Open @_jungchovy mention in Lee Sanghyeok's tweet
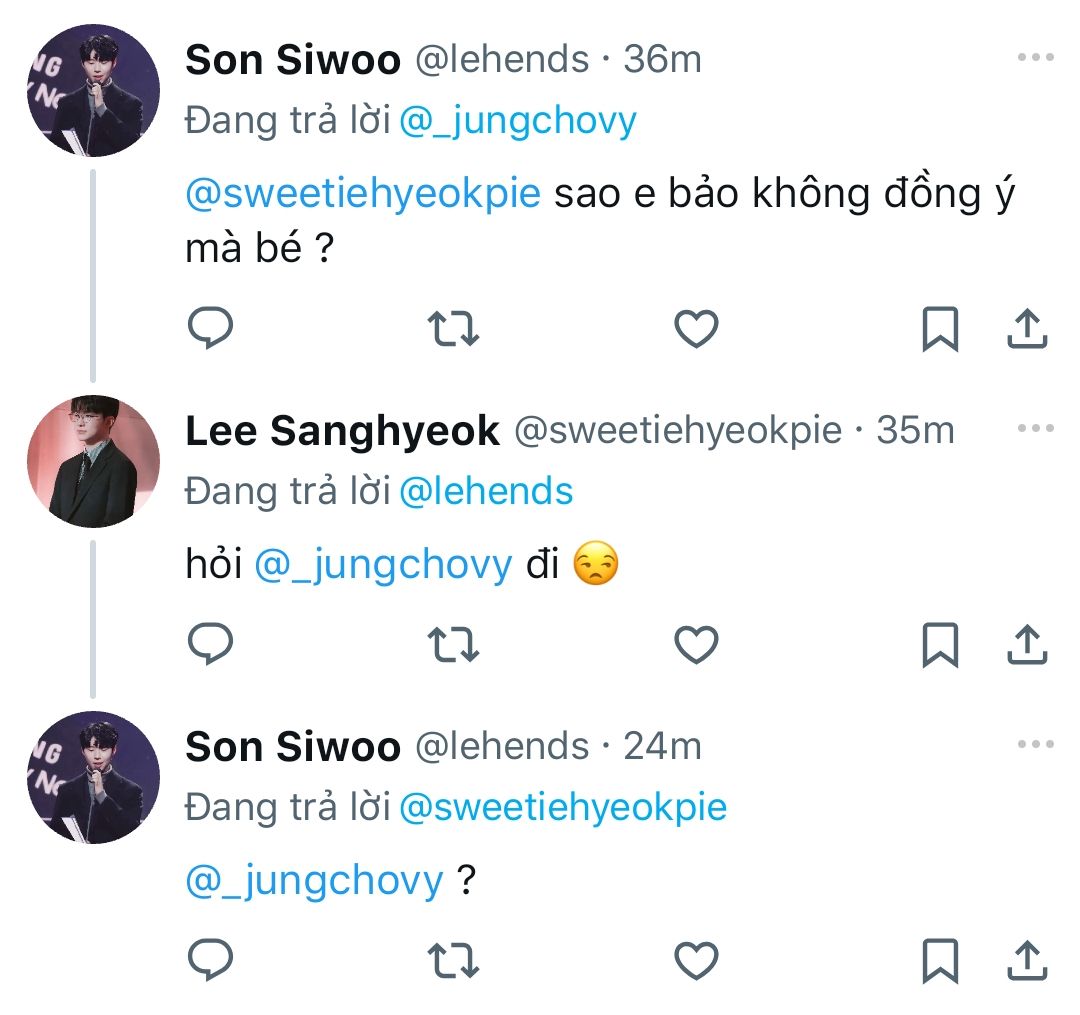Viewport: 1080px width, 1015px height. [x=383, y=566]
